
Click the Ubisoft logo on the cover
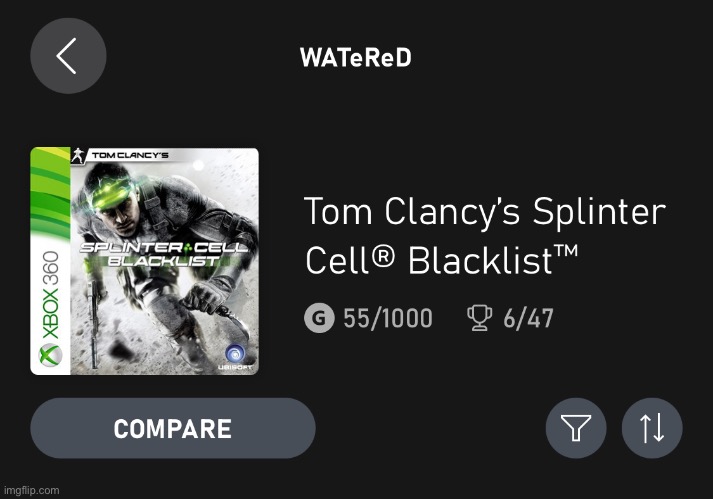tap(234, 353)
